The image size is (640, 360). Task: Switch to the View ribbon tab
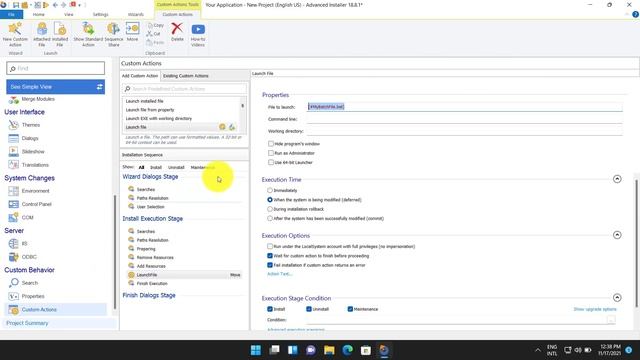pos(69,14)
